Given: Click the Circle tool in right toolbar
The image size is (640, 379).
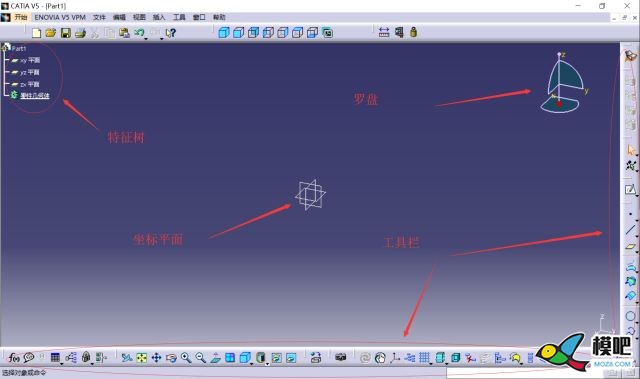Looking at the screenshot, I should pyautogui.click(x=631, y=316).
